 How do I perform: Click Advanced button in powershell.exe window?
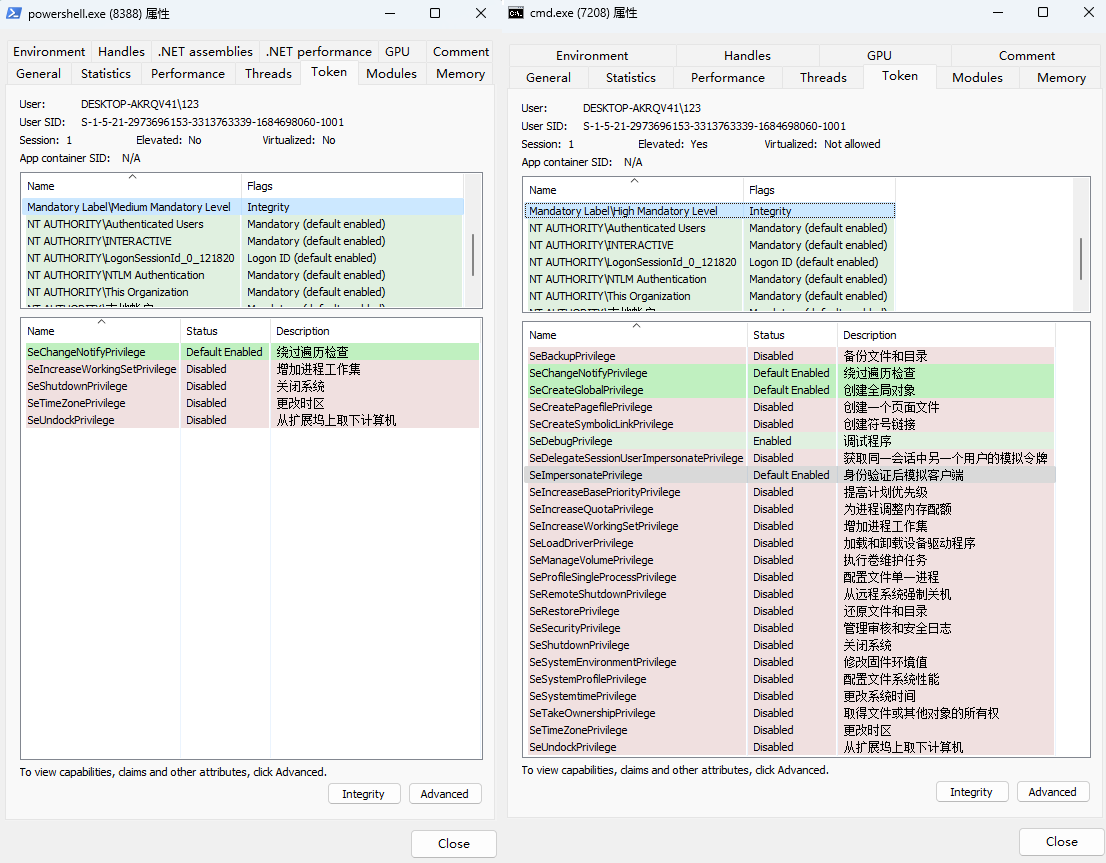[444, 794]
